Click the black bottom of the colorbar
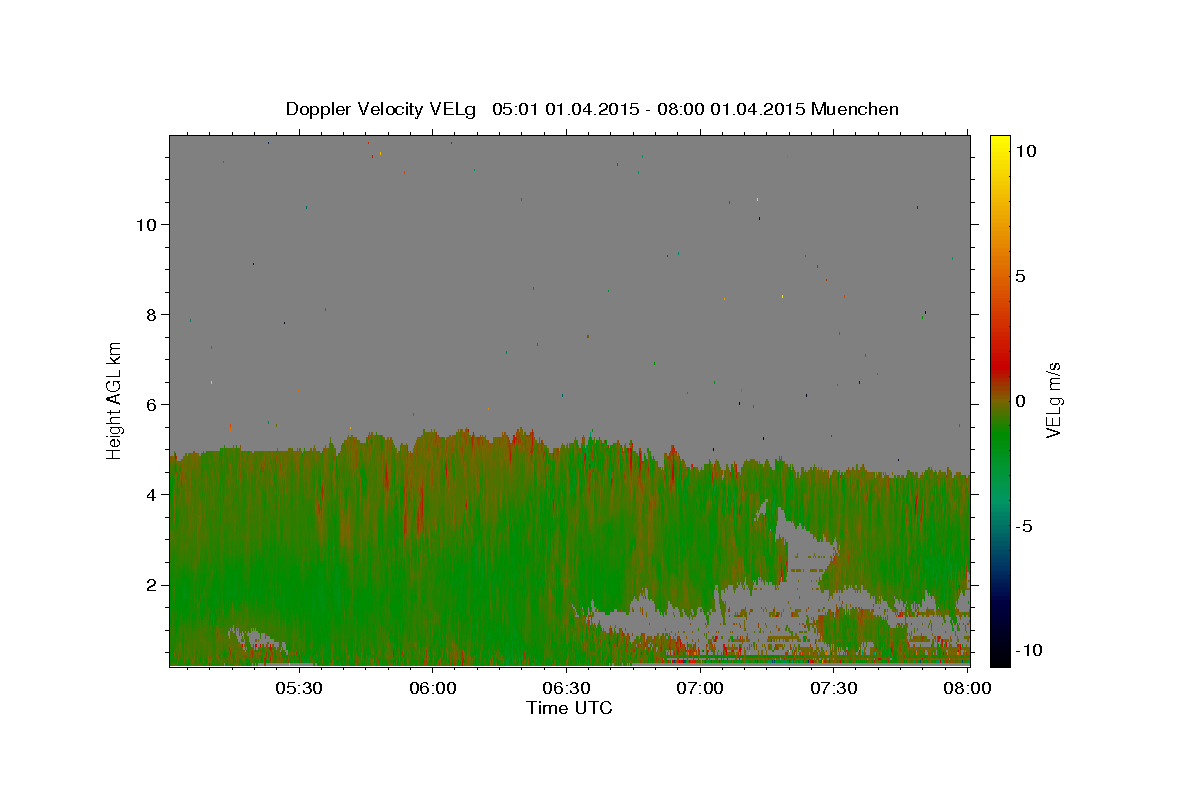The image size is (1200, 800). point(999,655)
